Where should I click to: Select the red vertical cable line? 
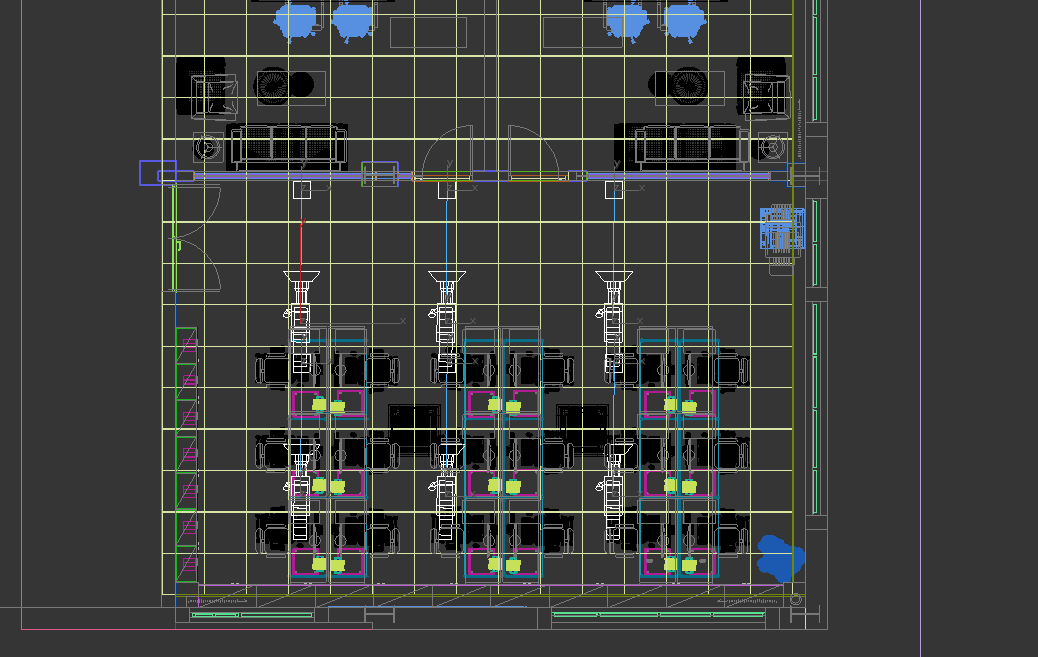pos(302,245)
